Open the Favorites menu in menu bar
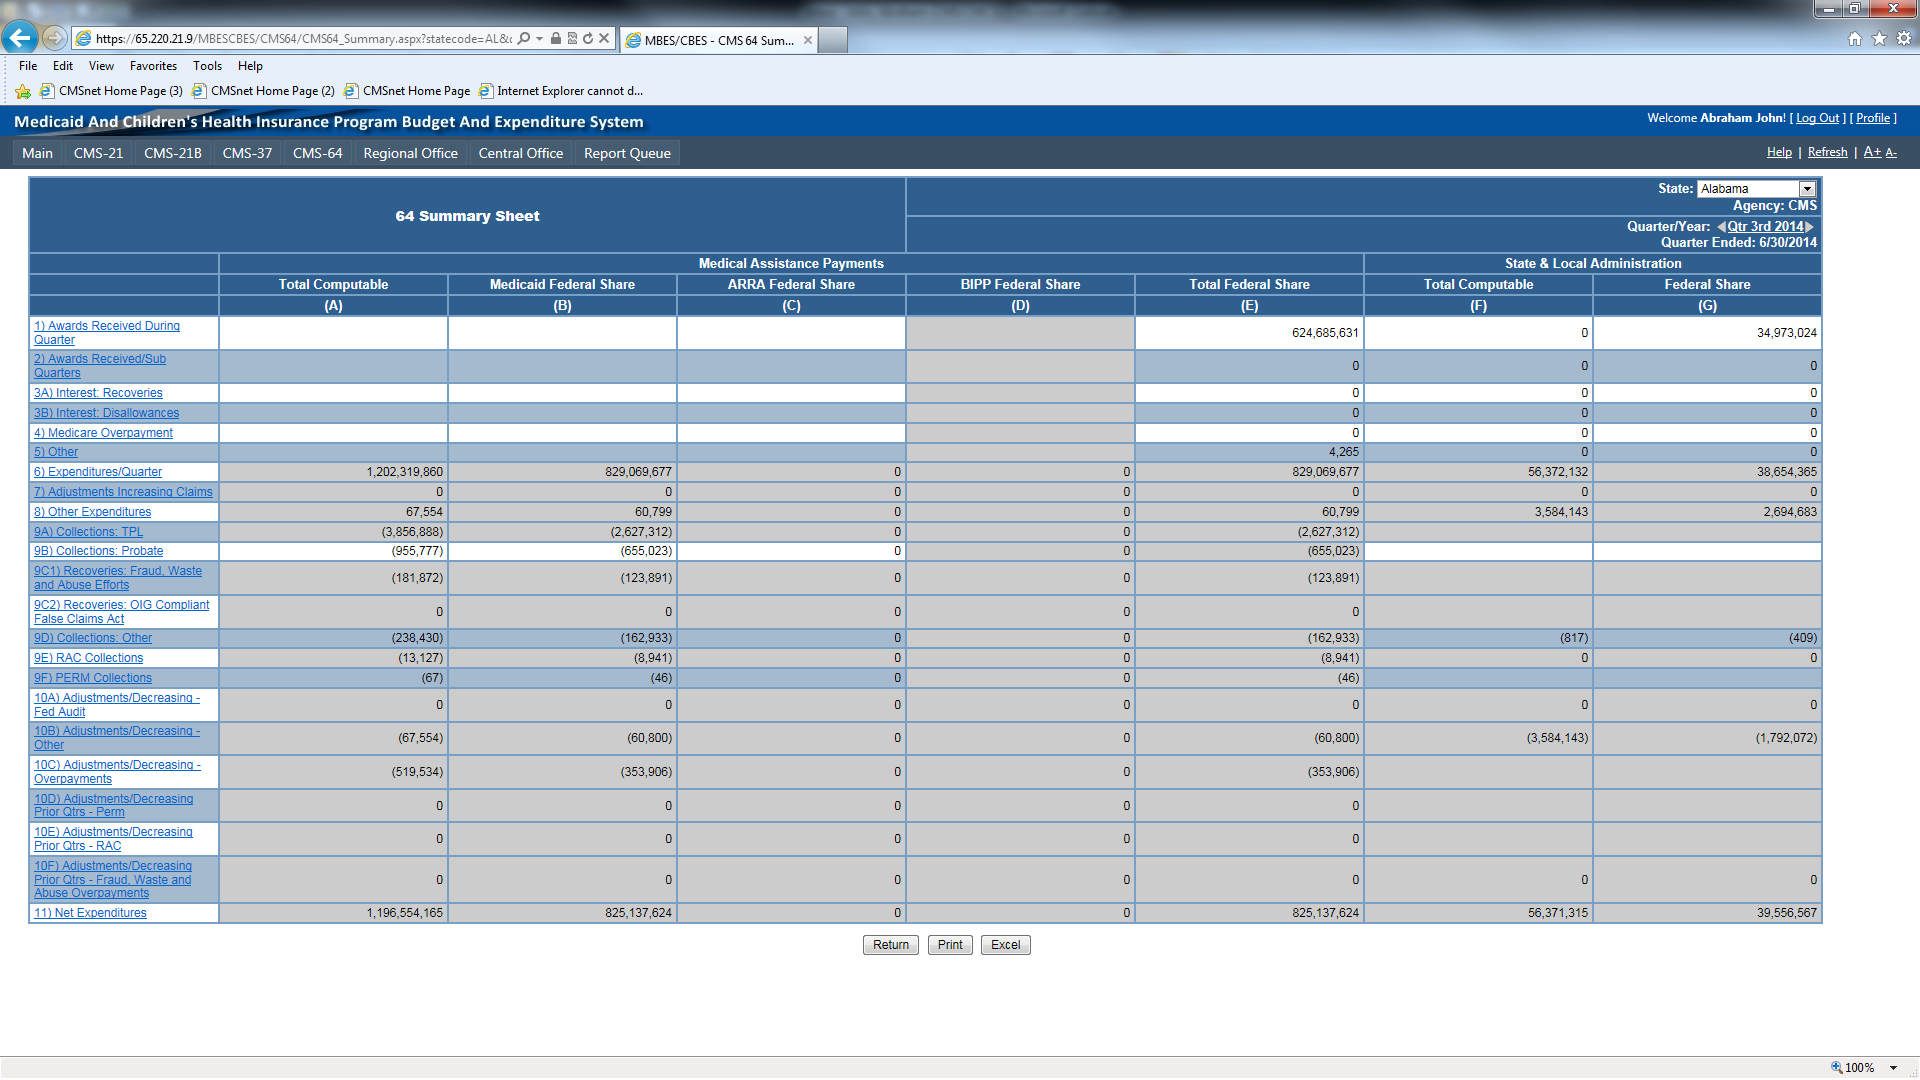The height and width of the screenshot is (1080, 1920). pos(153,66)
